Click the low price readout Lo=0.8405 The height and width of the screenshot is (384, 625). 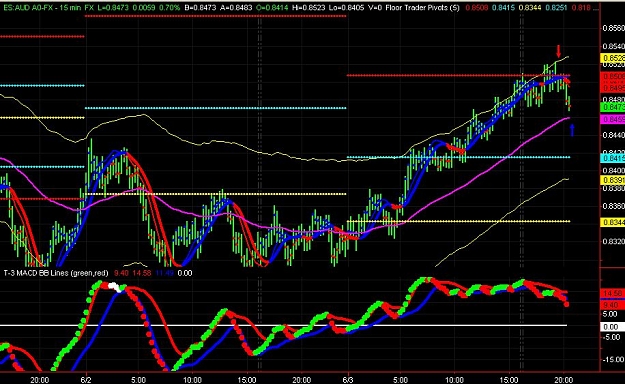coord(347,8)
